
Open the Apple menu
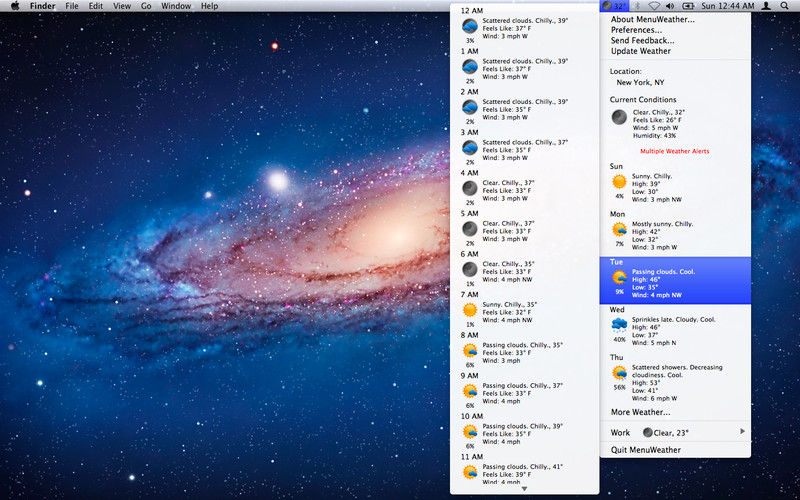[15, 6]
